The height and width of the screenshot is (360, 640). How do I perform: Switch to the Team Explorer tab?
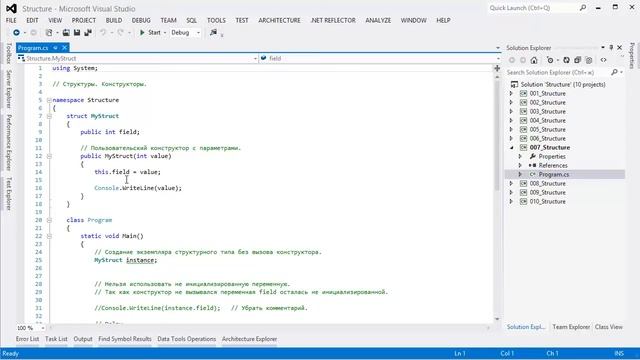tap(571, 327)
